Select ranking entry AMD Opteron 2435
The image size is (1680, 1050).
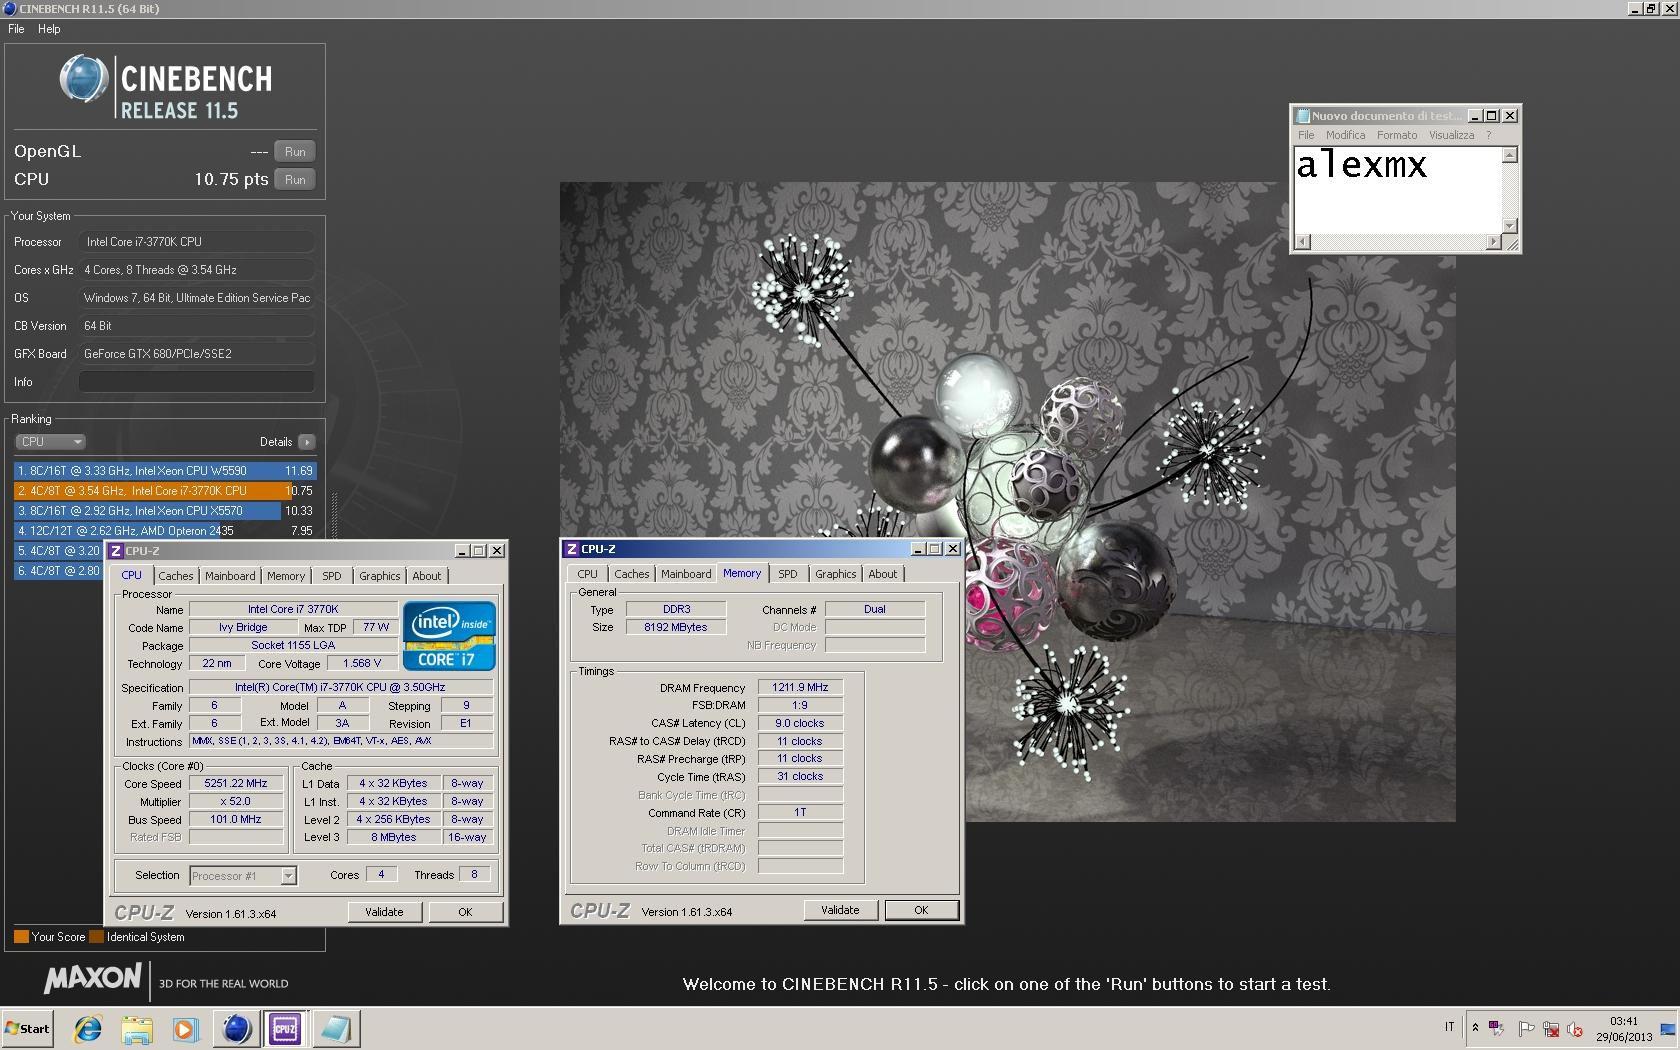(x=165, y=531)
